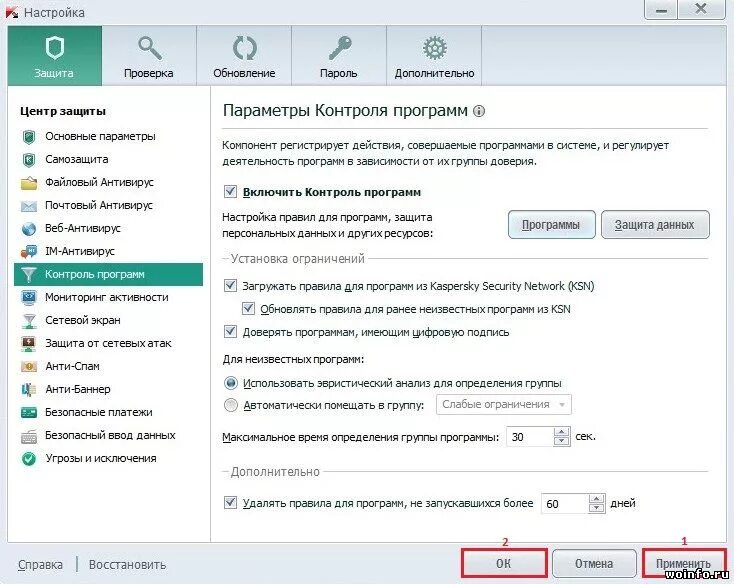Click the Сетевой экран icon
734x584 pixels.
point(29,321)
